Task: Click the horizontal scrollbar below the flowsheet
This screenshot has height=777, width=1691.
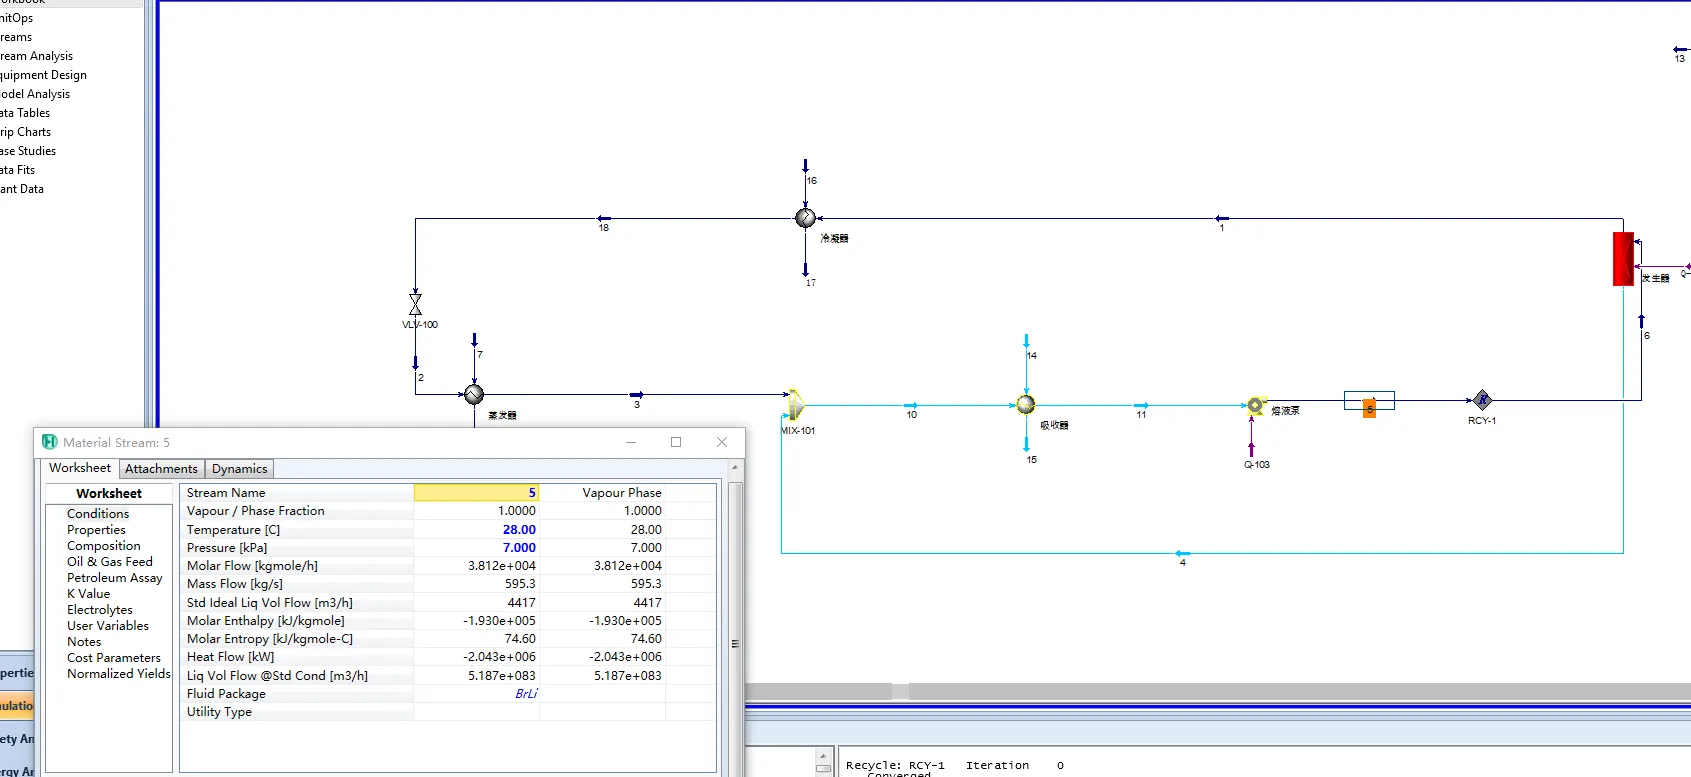Action: click(1218, 692)
